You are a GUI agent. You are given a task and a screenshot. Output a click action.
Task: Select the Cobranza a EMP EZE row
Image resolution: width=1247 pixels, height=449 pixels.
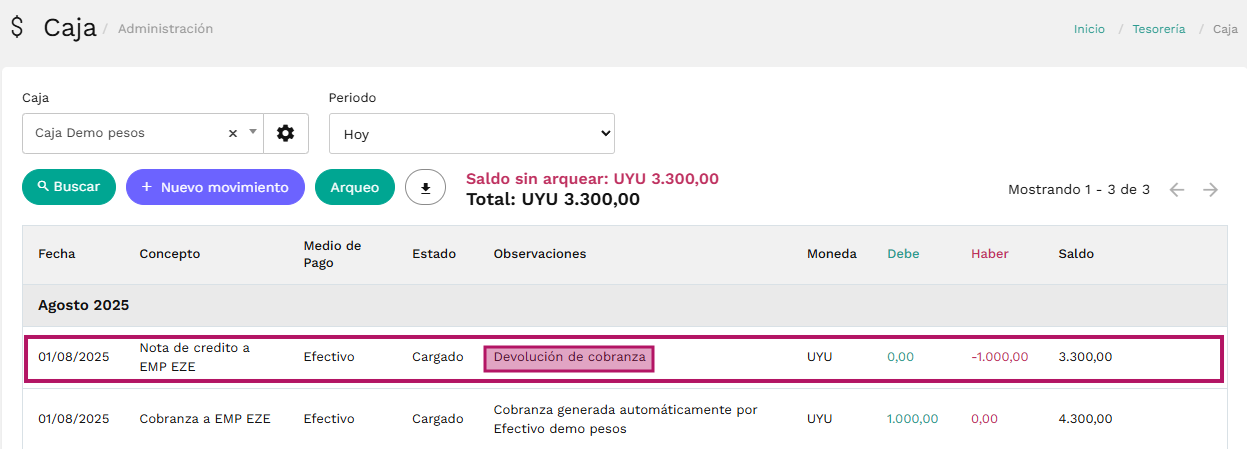[624, 419]
